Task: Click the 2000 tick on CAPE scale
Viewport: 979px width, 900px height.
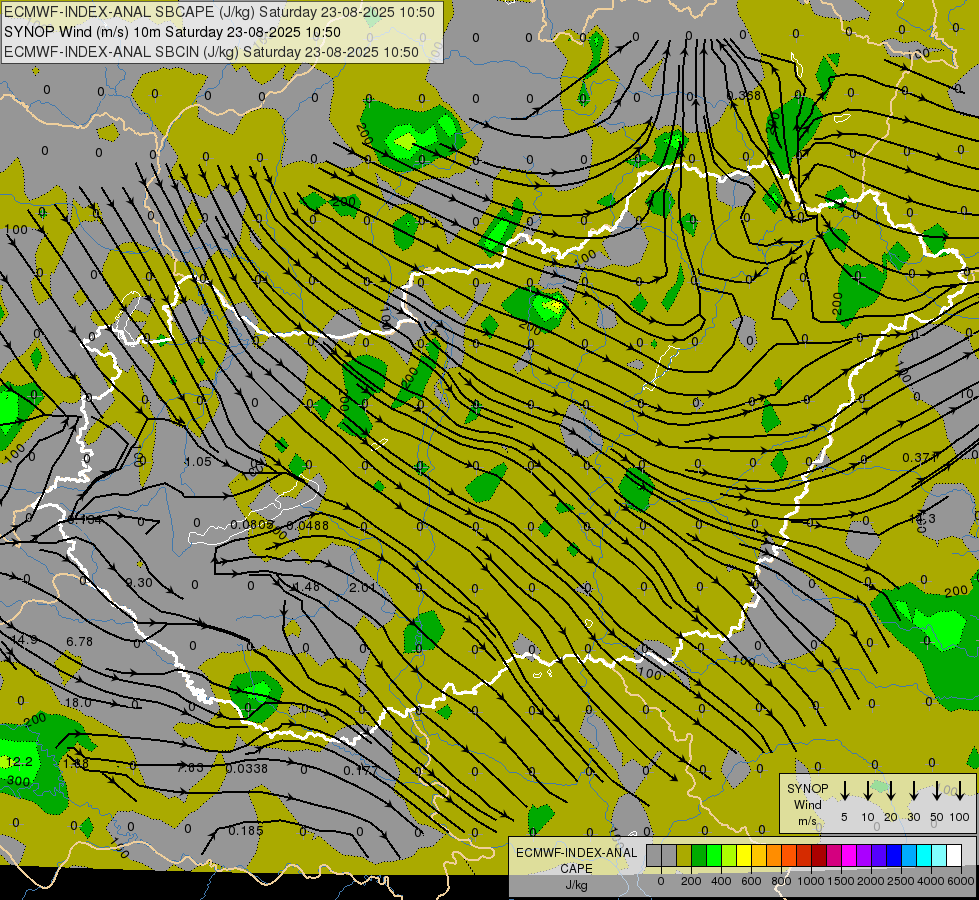Action: tap(870, 881)
